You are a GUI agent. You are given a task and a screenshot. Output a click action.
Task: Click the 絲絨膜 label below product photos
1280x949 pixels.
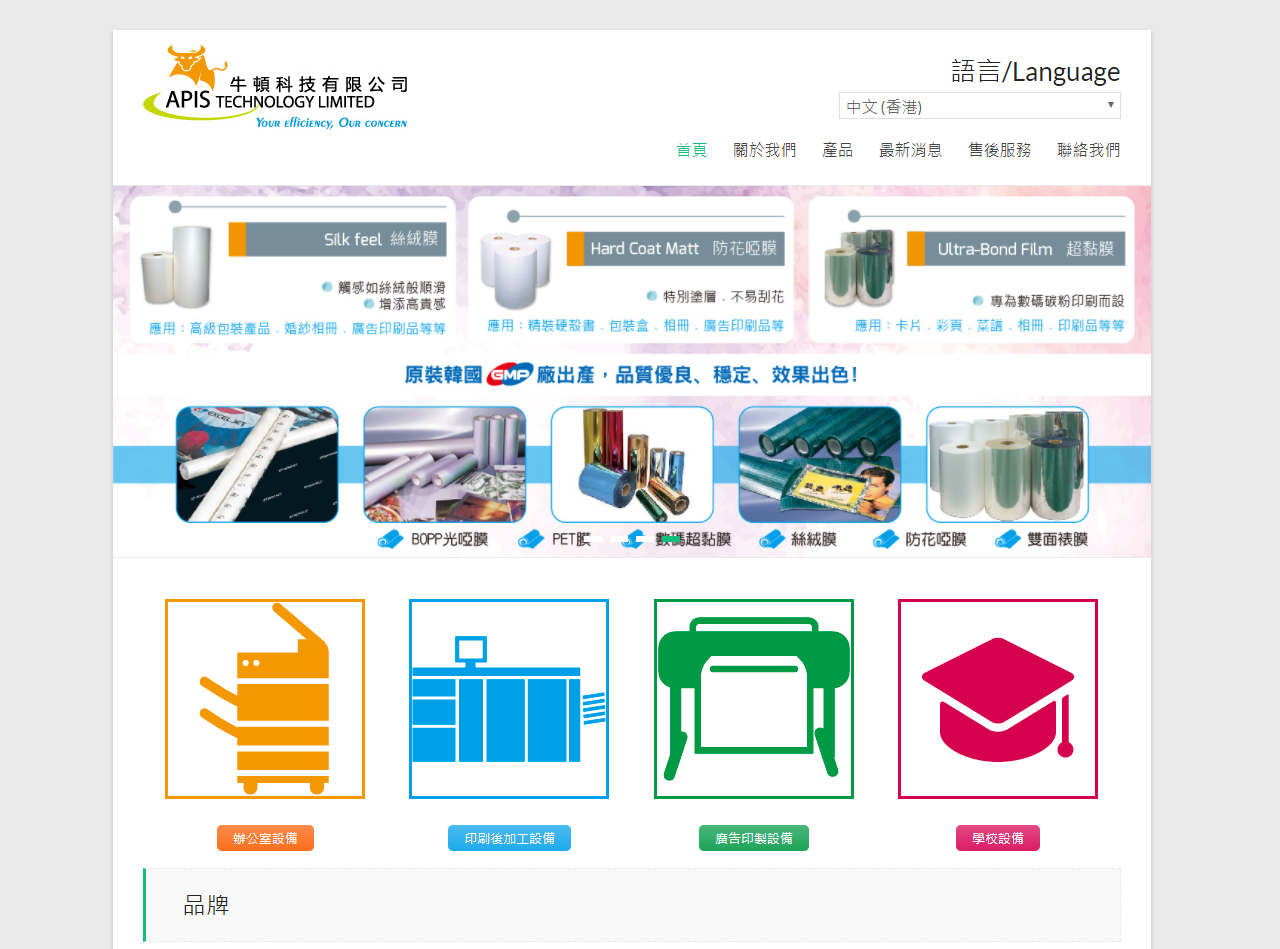(x=814, y=540)
